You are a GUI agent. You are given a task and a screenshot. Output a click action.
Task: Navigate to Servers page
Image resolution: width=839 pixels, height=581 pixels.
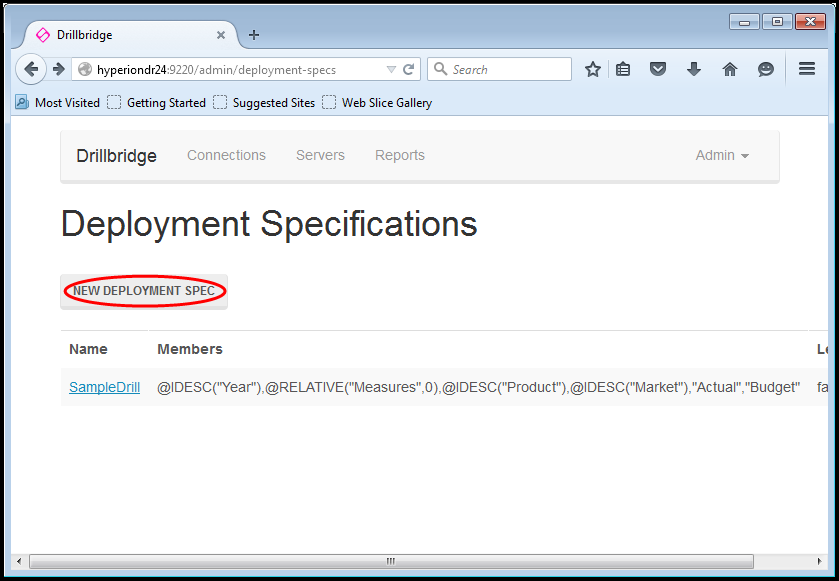click(x=321, y=155)
